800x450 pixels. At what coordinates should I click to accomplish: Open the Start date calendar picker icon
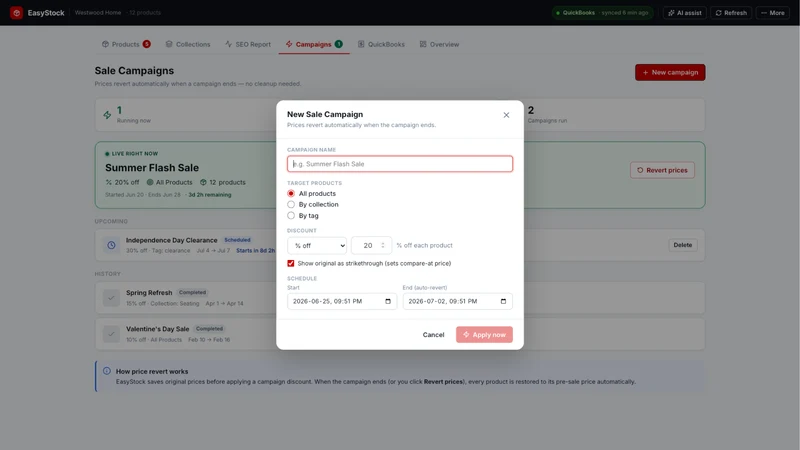tap(388, 301)
